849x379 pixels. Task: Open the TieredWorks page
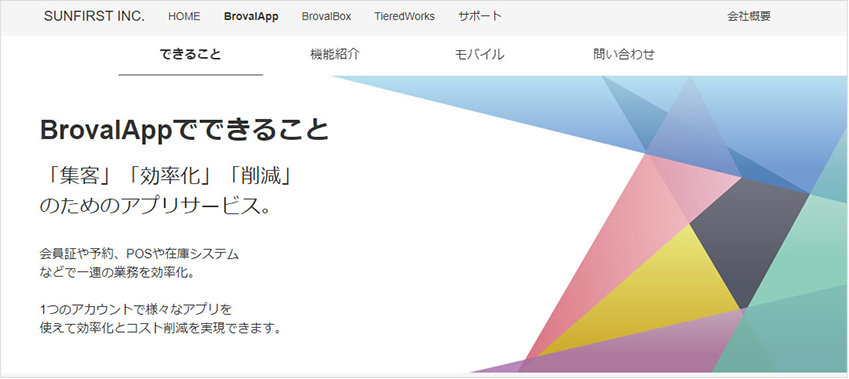(x=404, y=17)
